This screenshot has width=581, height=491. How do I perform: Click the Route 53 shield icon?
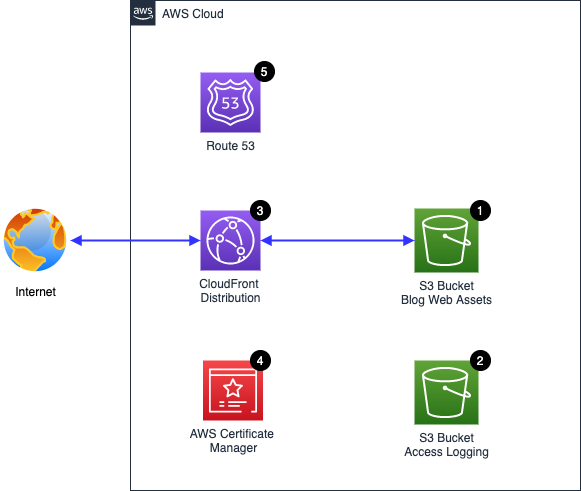230,102
